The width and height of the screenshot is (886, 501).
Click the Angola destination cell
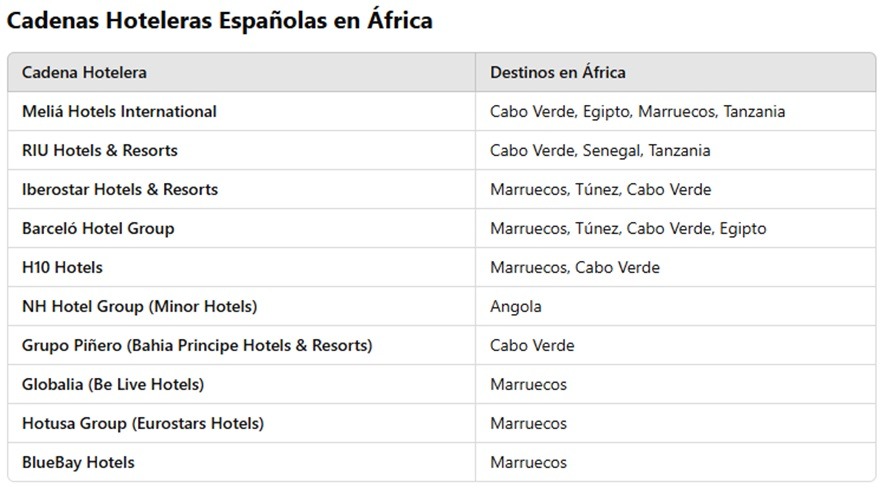point(675,306)
